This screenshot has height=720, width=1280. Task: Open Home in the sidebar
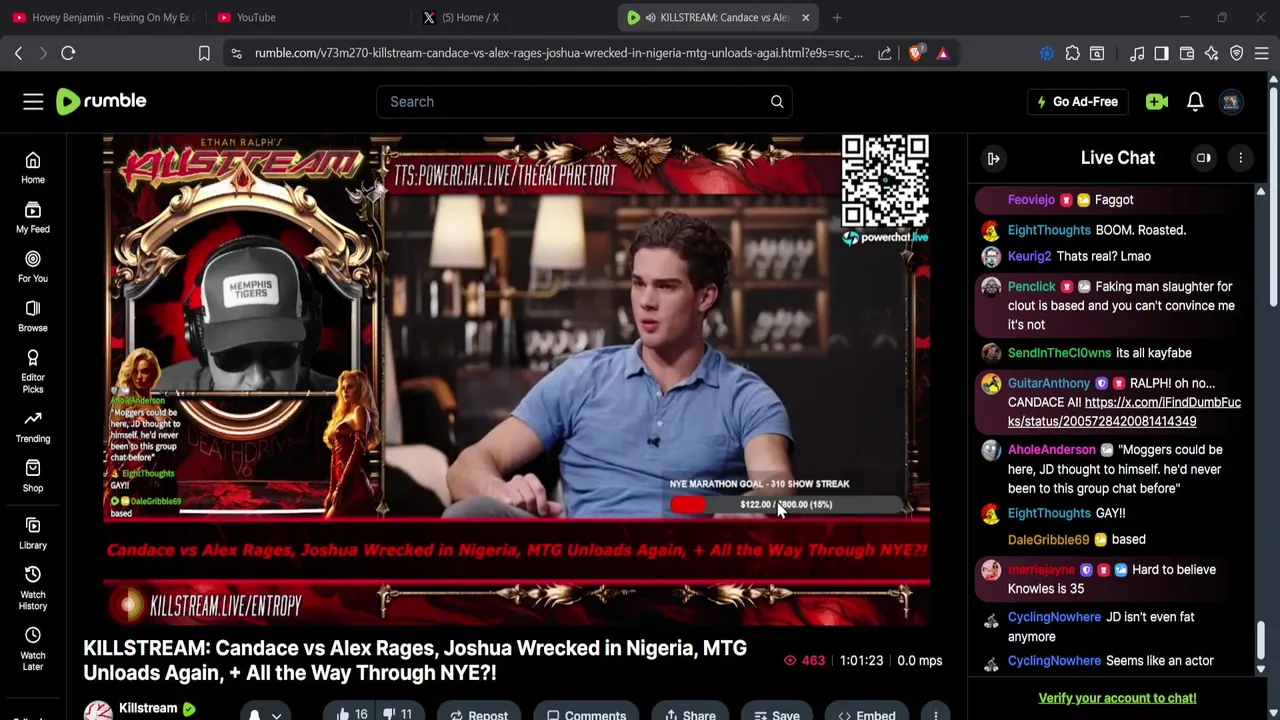point(33,168)
